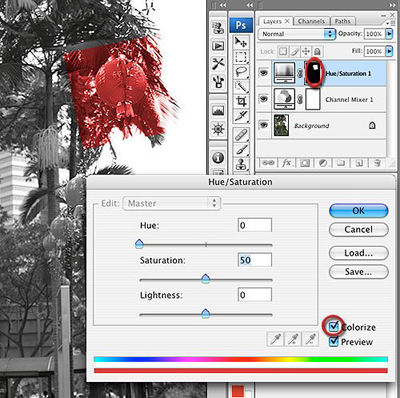Open the Info panel icon
The height and width of the screenshot is (398, 400).
coord(218,157)
